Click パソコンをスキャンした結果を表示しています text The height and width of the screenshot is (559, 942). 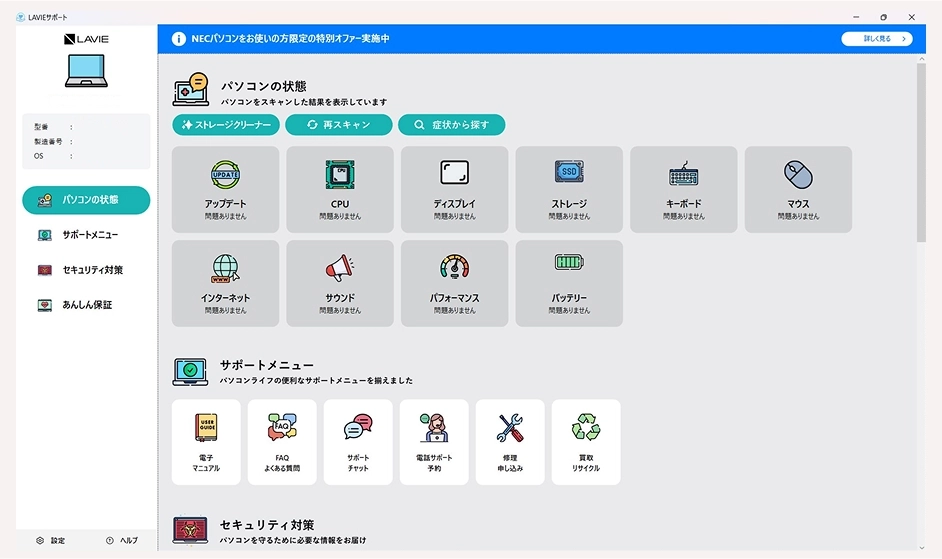point(304,102)
